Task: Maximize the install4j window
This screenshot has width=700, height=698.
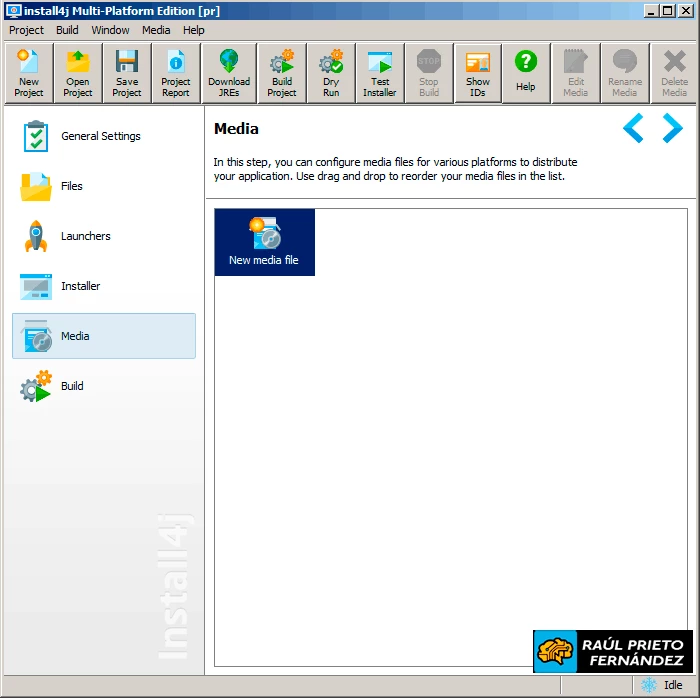Action: click(x=668, y=11)
